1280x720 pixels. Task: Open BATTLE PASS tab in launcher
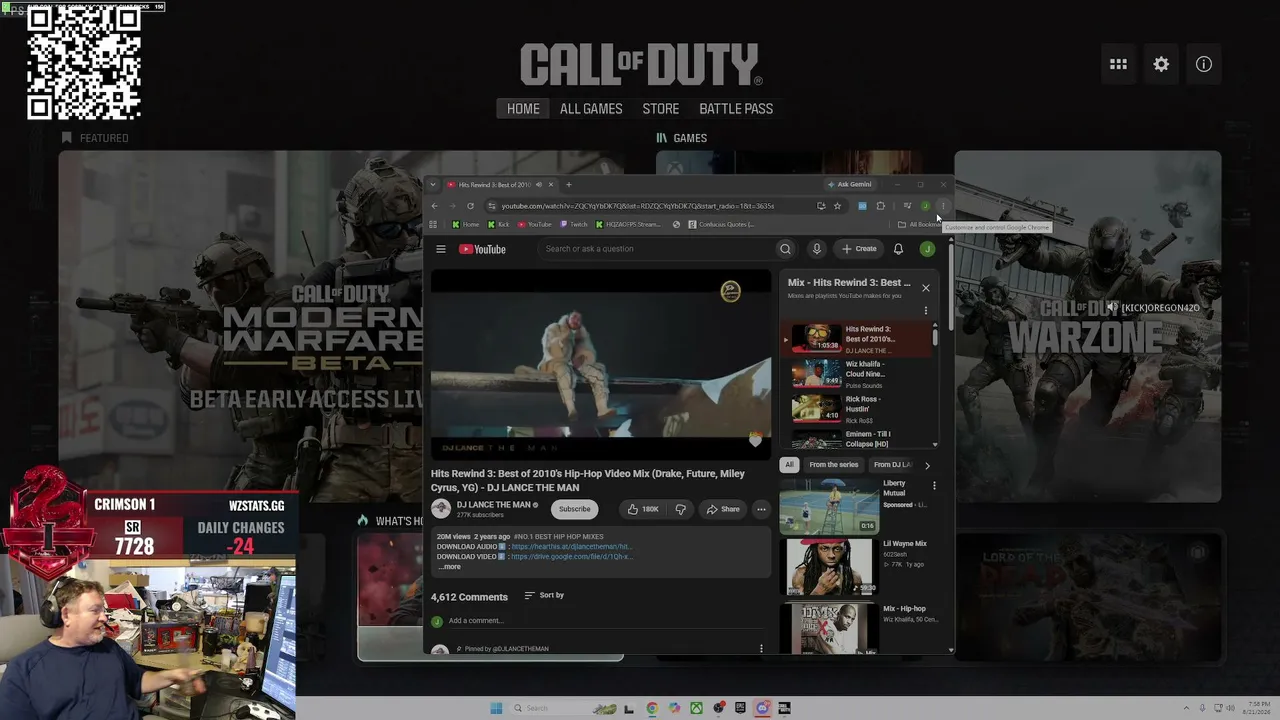736,109
